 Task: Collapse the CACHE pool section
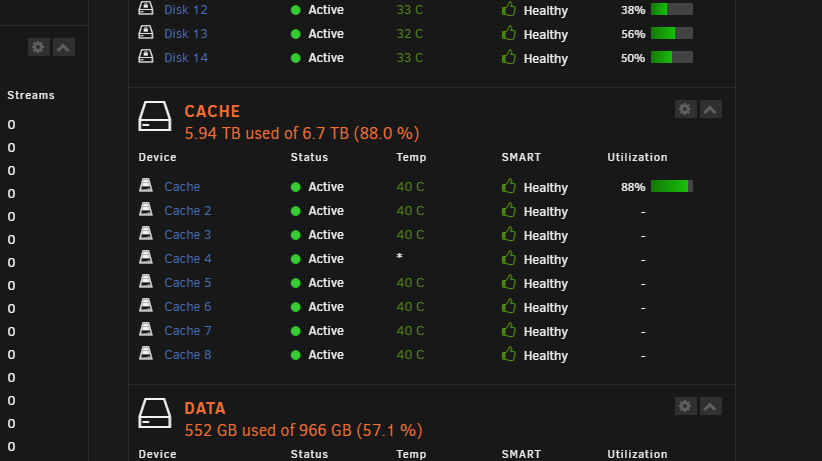pyautogui.click(x=710, y=109)
